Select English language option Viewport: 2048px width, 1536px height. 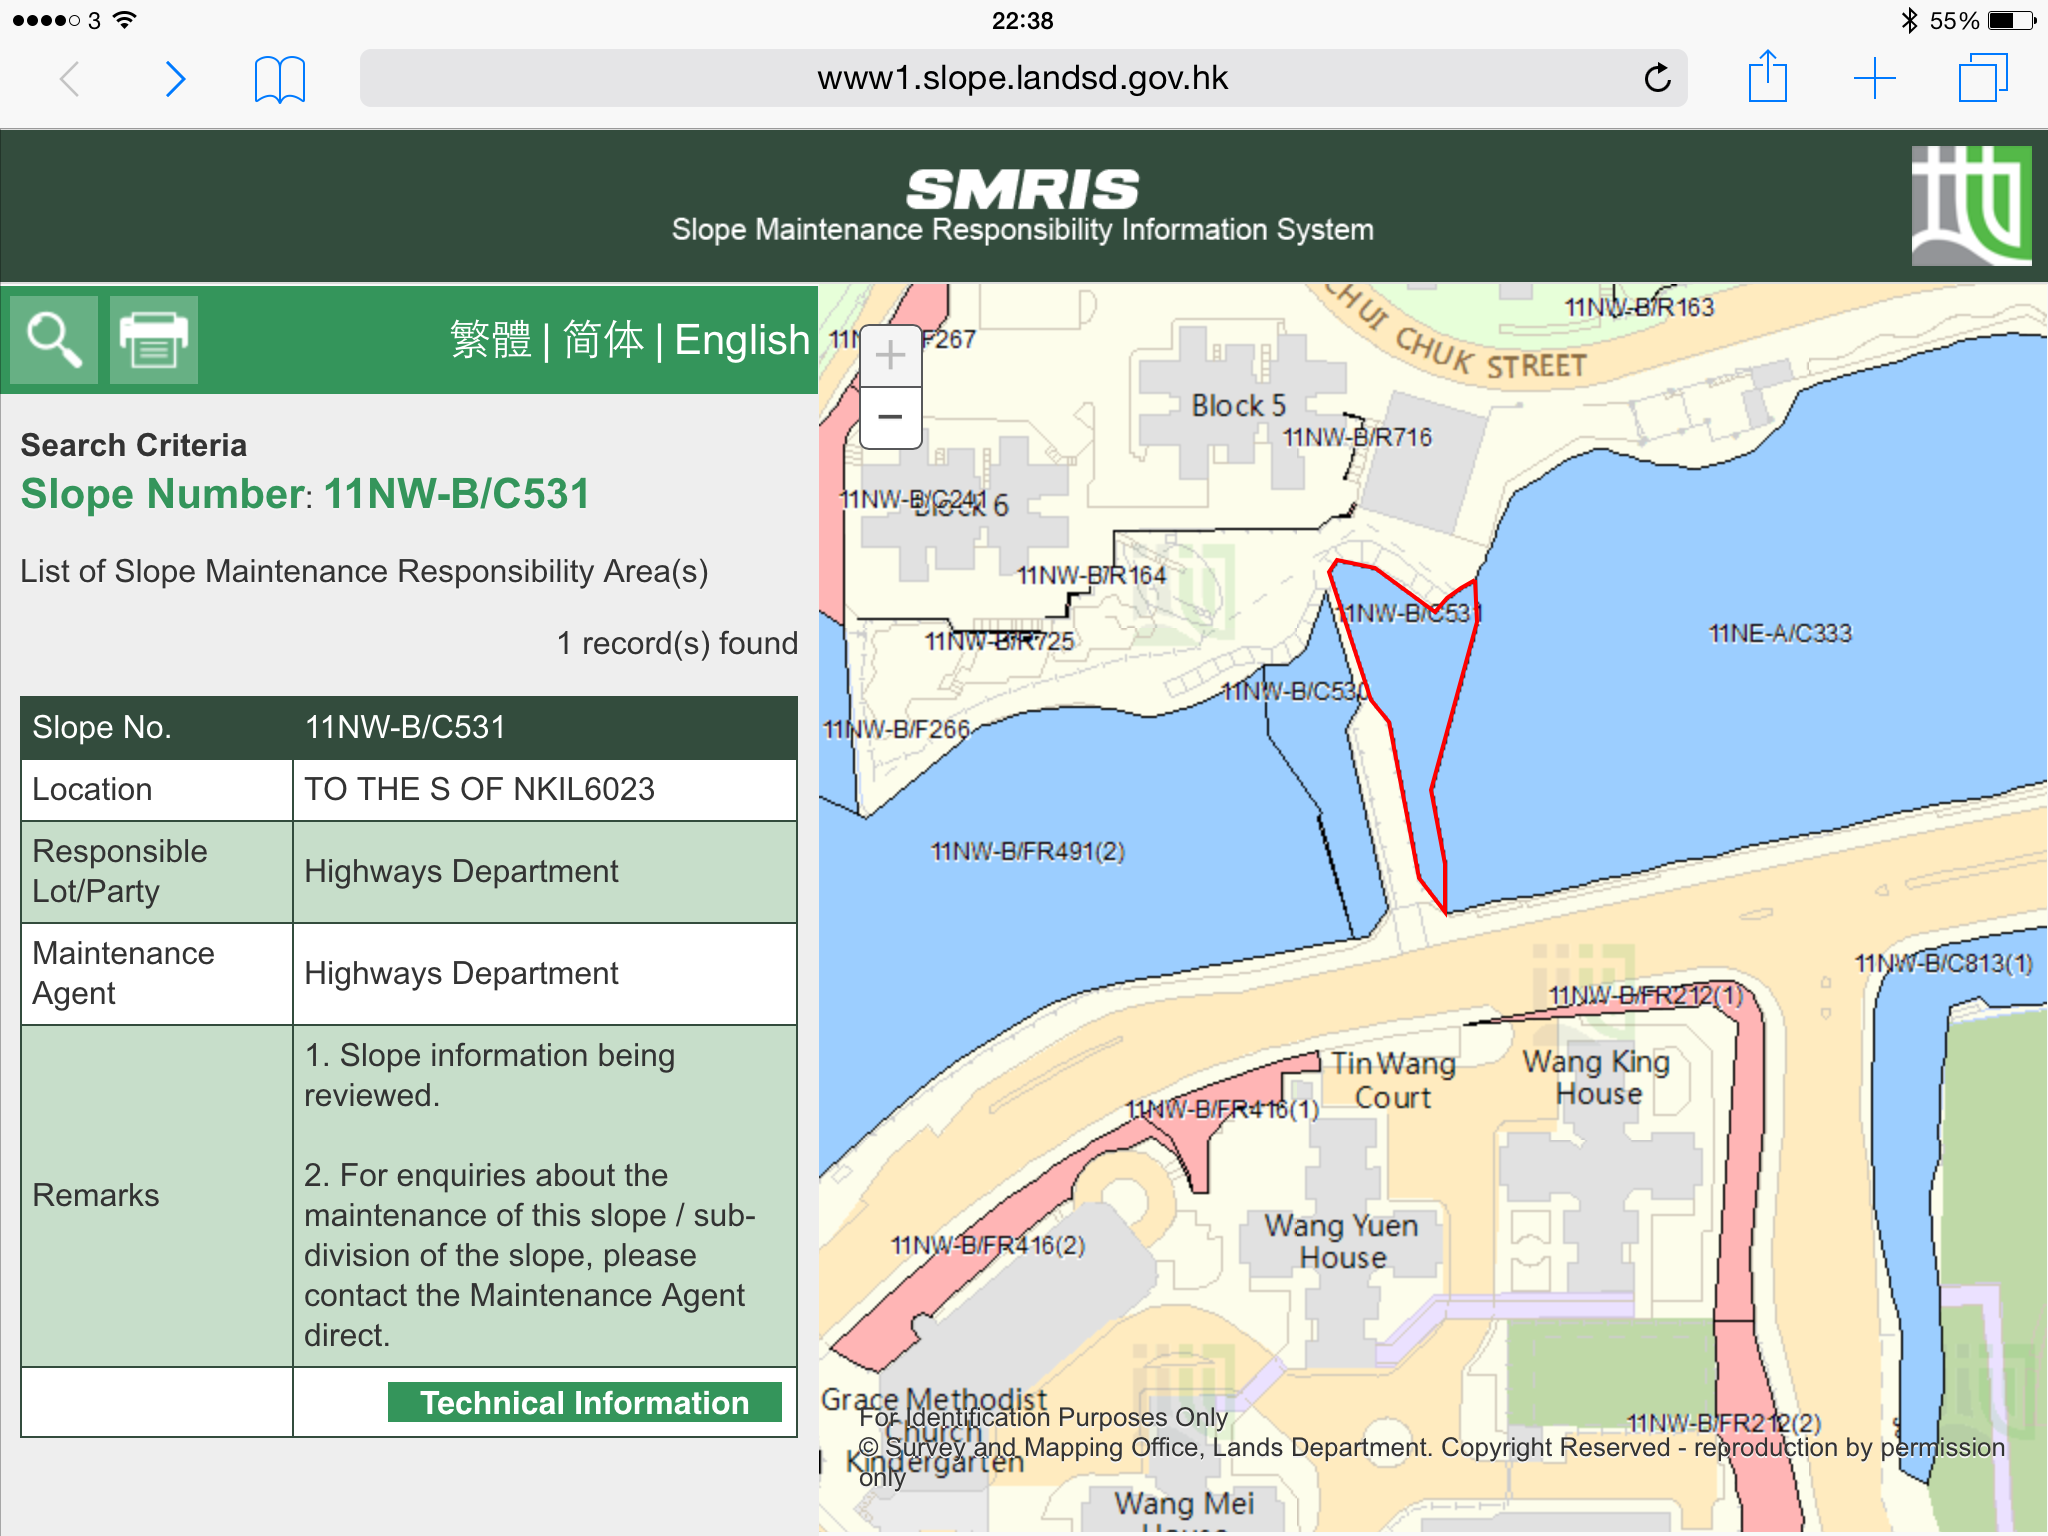(x=741, y=340)
